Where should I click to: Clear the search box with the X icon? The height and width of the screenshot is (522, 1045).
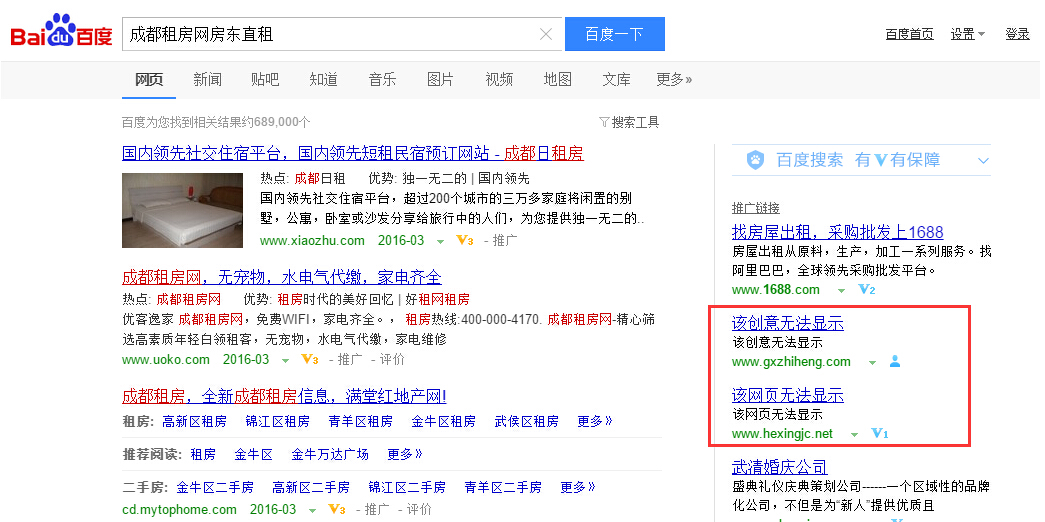point(546,34)
